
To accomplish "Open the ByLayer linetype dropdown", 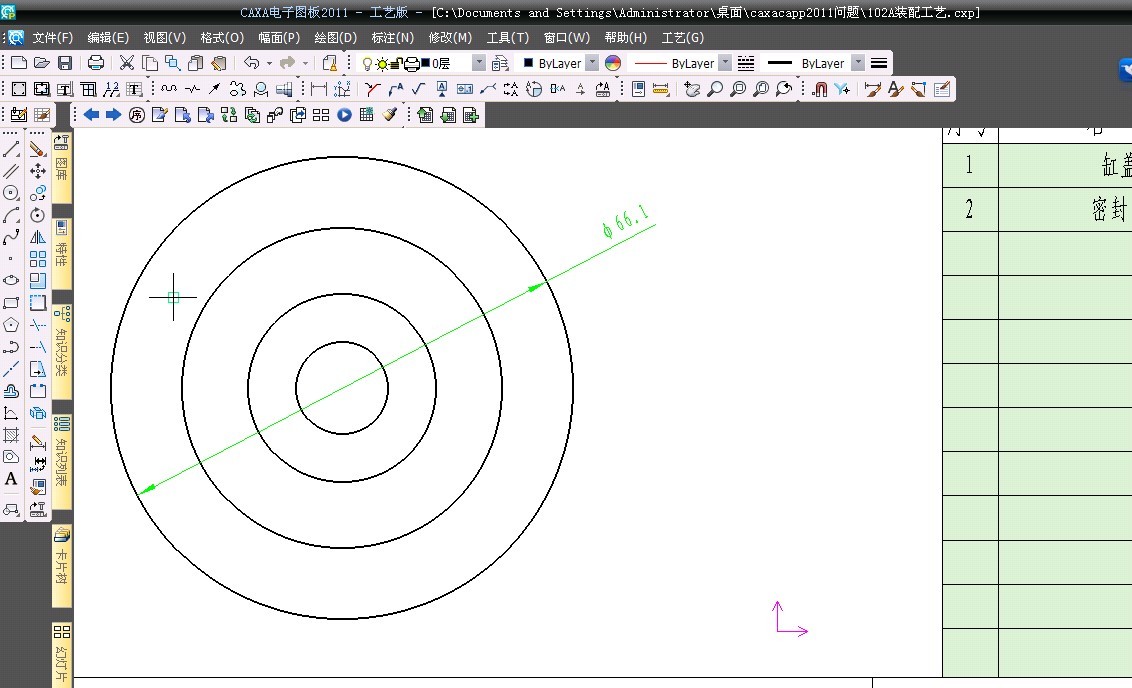I will pos(725,63).
